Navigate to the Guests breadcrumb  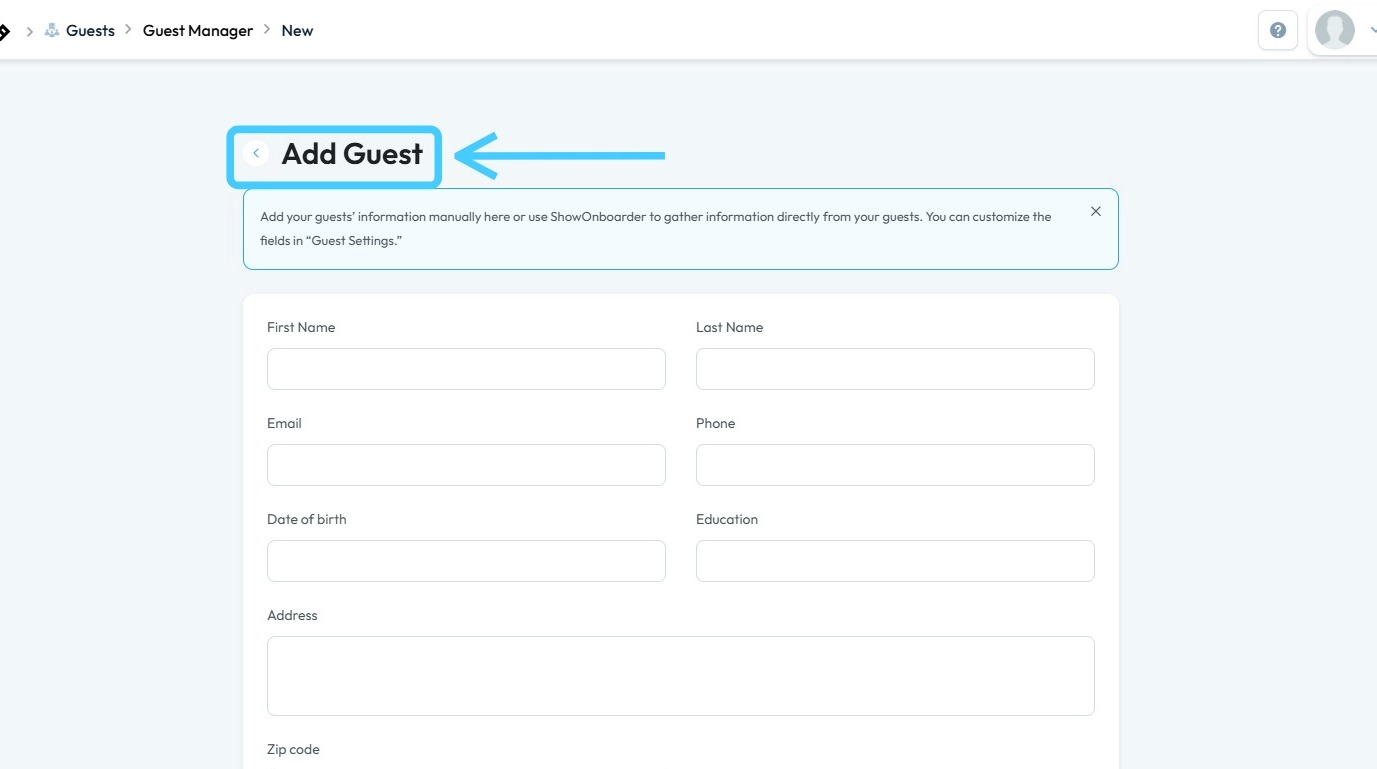(90, 31)
